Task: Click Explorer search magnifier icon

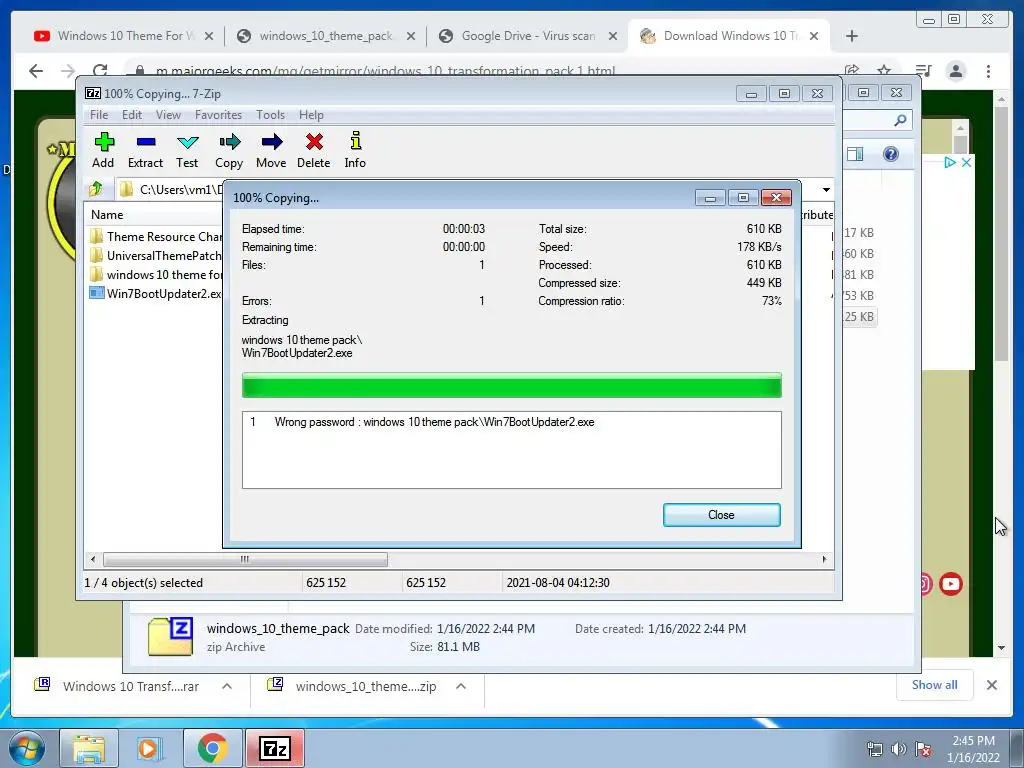Action: coord(900,120)
